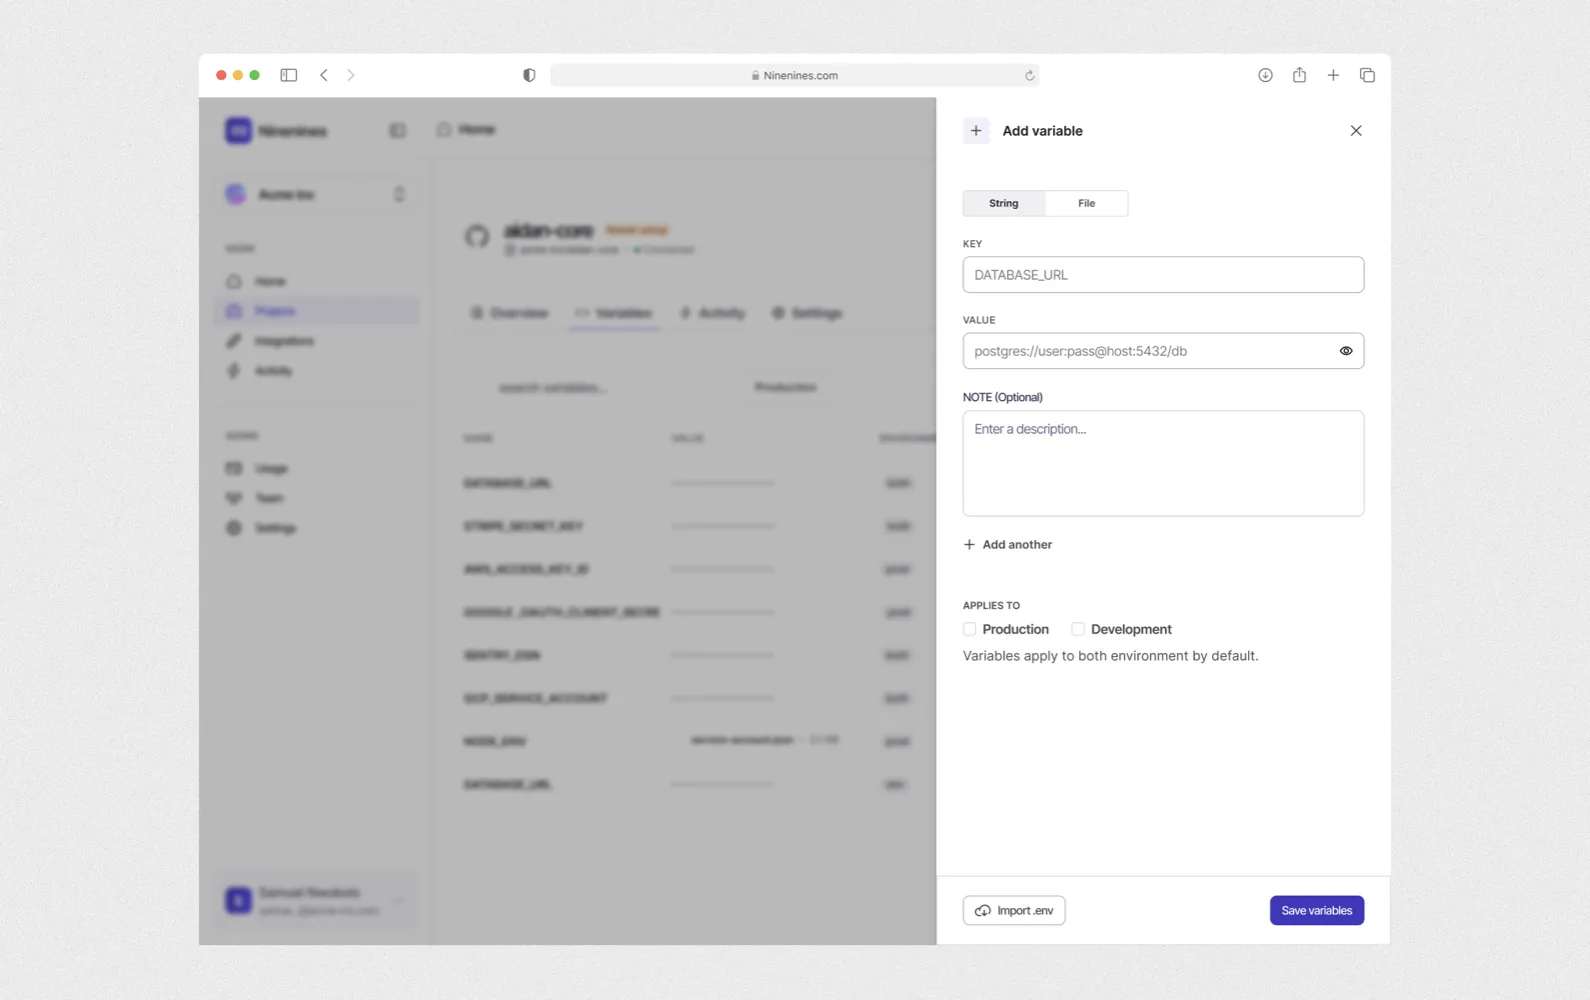Select the Ninenines.com address bar
This screenshot has width=1590, height=1000.
795,75
